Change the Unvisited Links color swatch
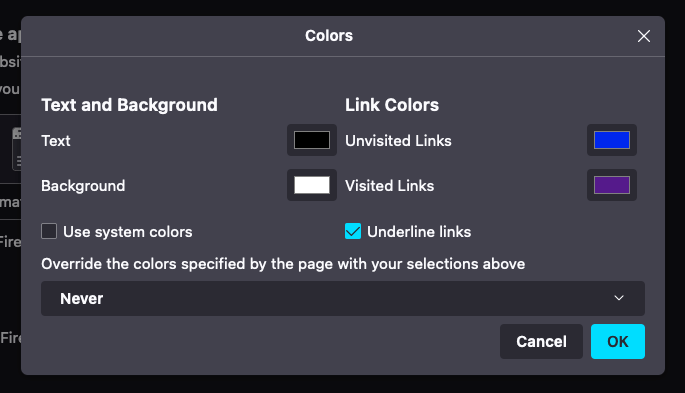This screenshot has height=393, width=685. 612,140
